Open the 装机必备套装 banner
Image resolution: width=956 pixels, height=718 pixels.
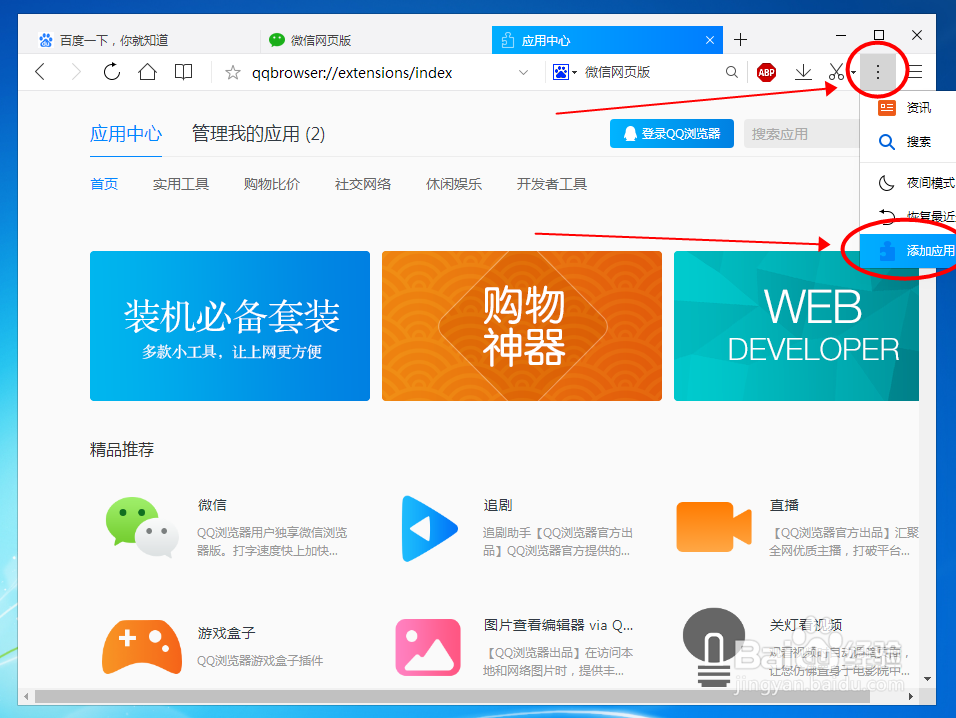pos(230,326)
